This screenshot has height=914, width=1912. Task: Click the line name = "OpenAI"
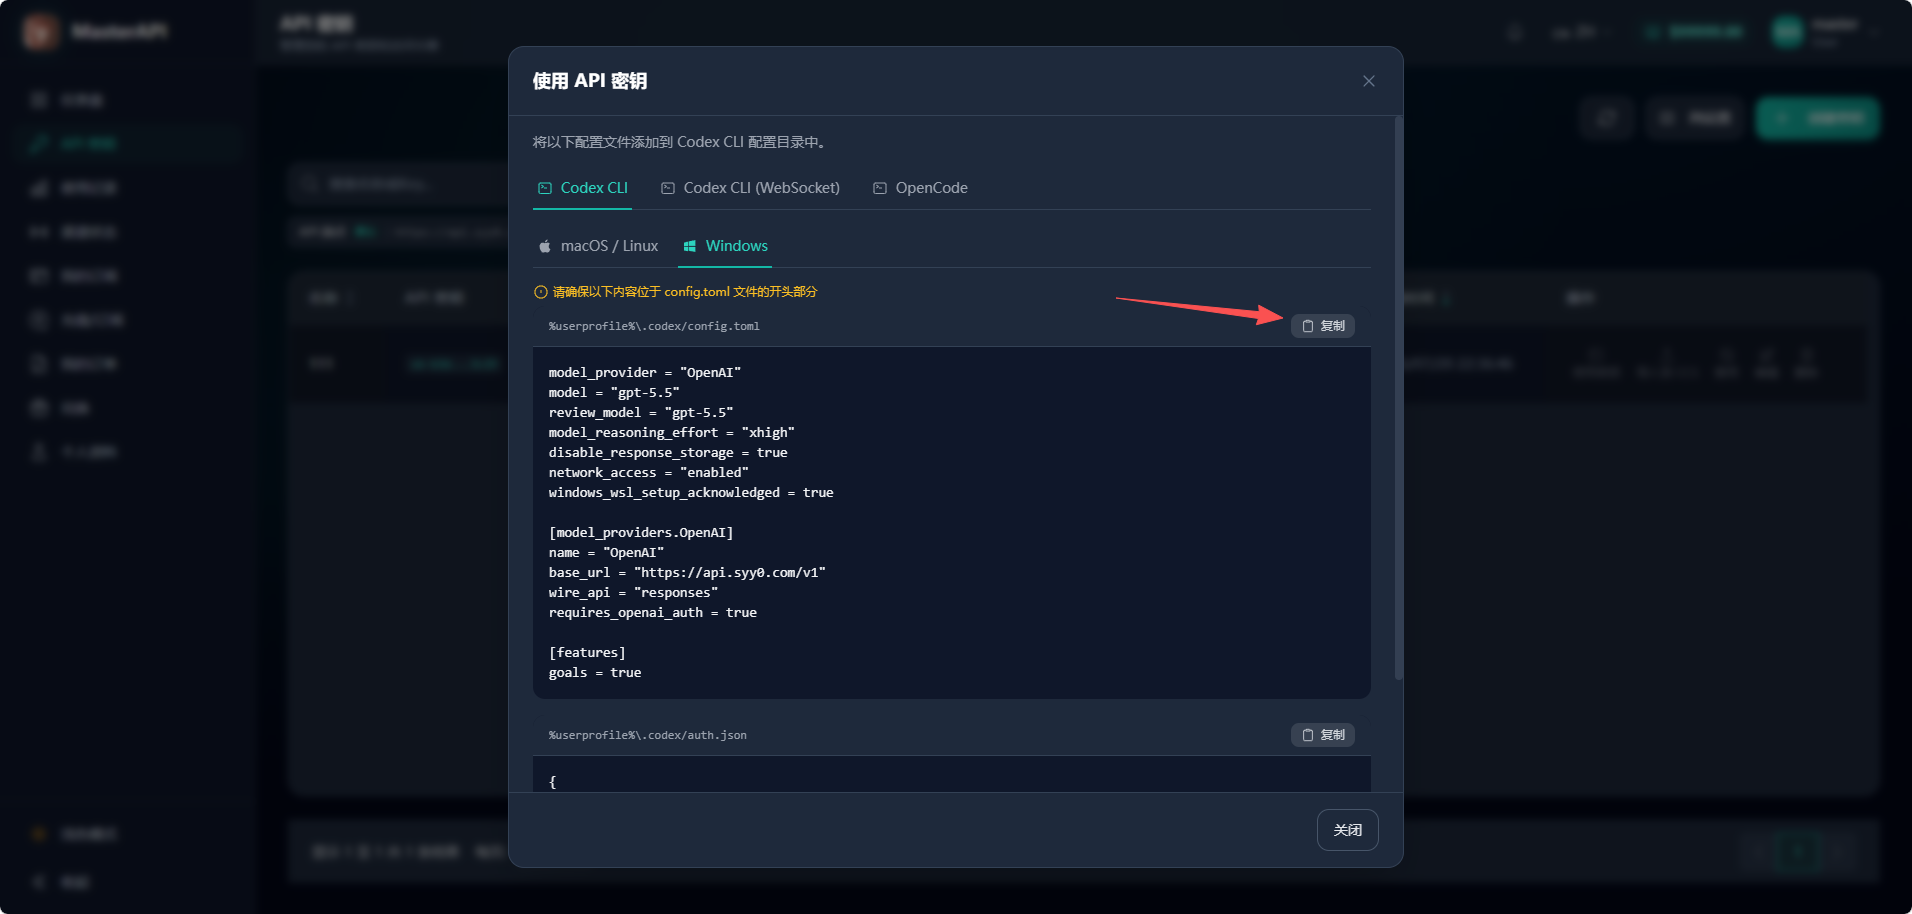(606, 552)
